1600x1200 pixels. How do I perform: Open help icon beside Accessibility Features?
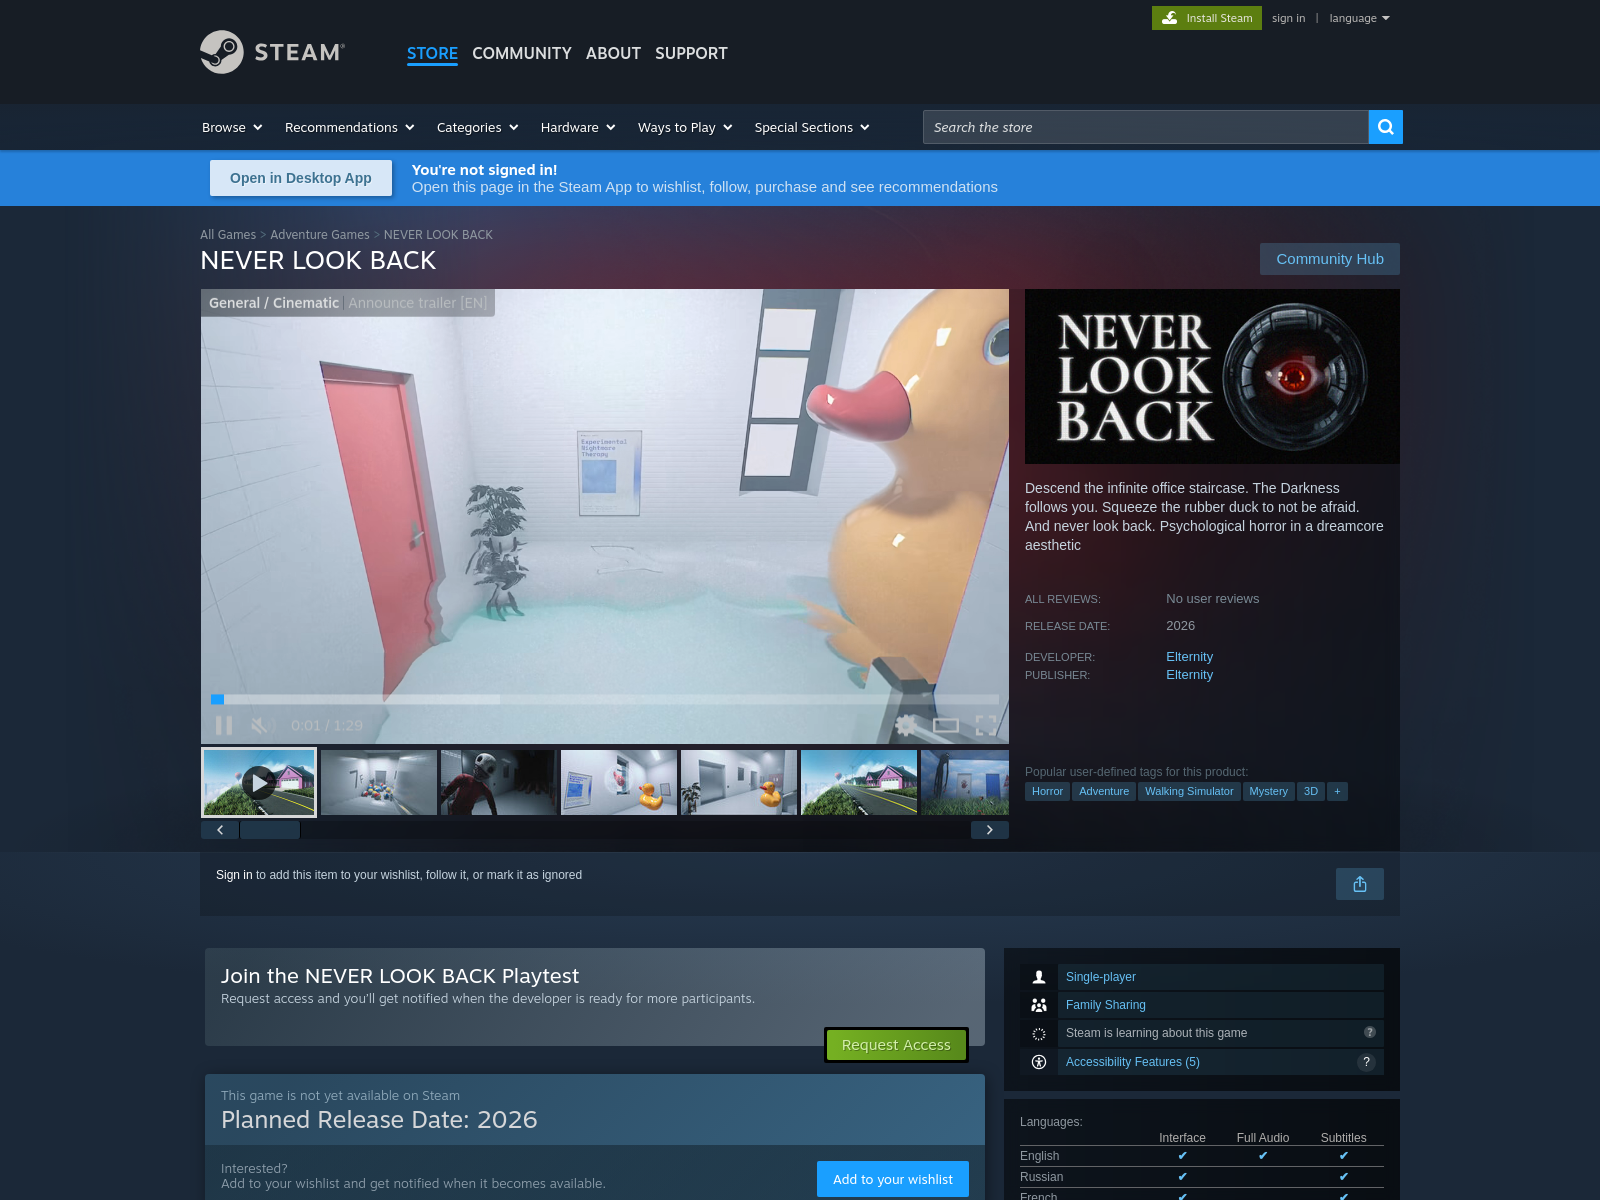tap(1366, 1062)
